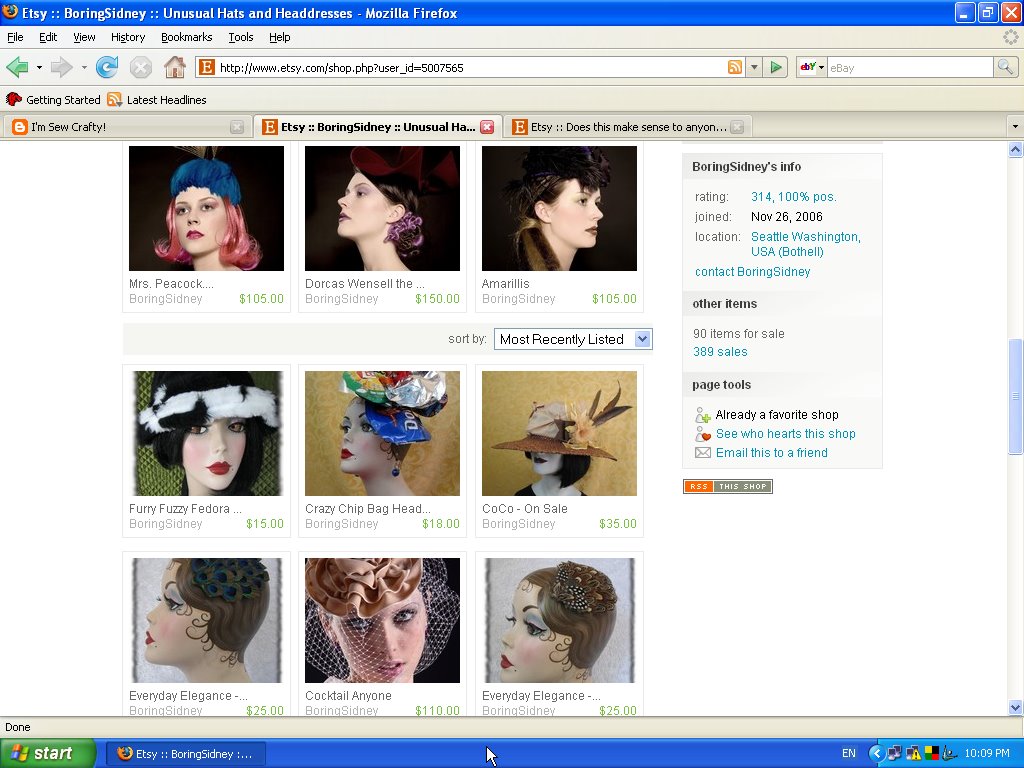Close the 'Does this make sense' tab
1024x768 pixels.
pos(737,127)
